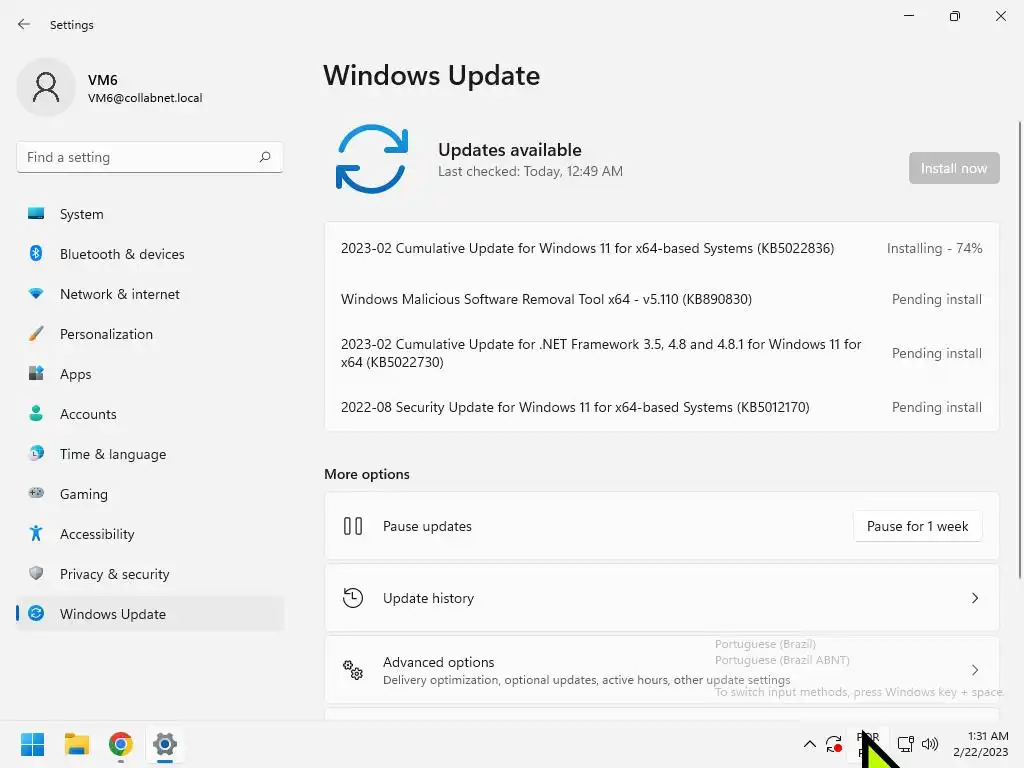Click the KB5022836 cumulative update entry
This screenshot has width=1024, height=768.
pos(662,248)
